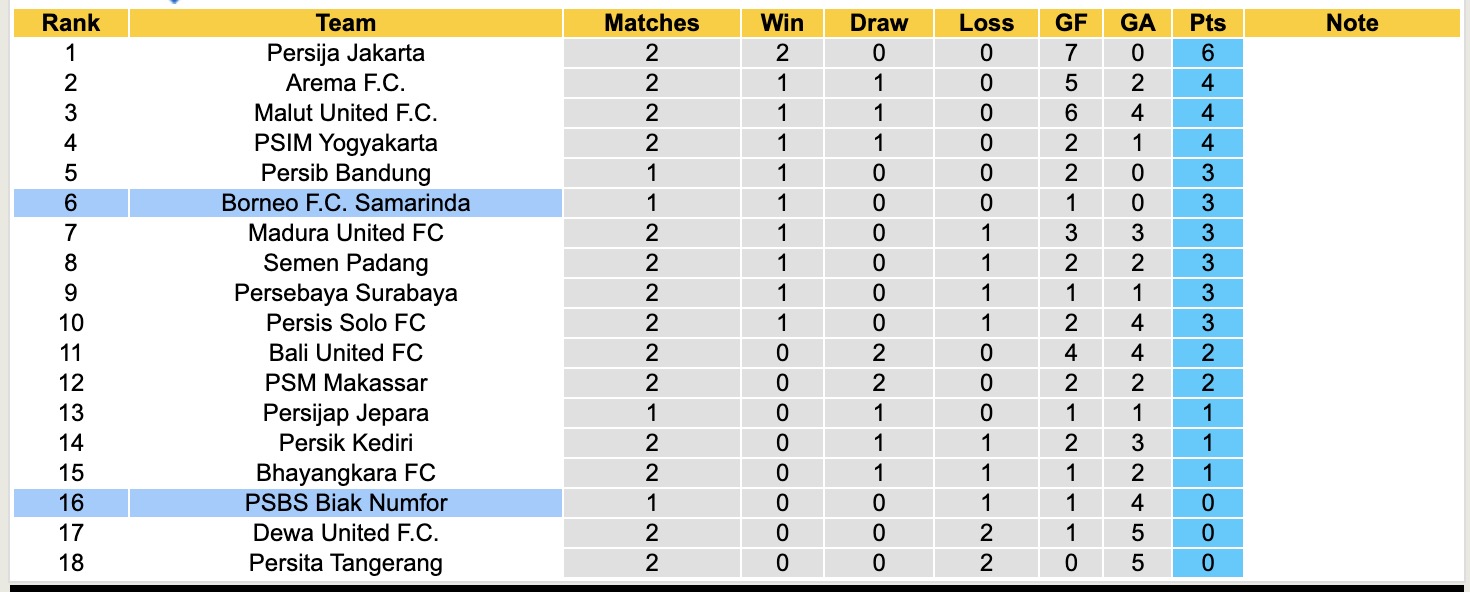Click on Bali United FC
The width and height of the screenshot is (1470, 592).
[x=345, y=353]
